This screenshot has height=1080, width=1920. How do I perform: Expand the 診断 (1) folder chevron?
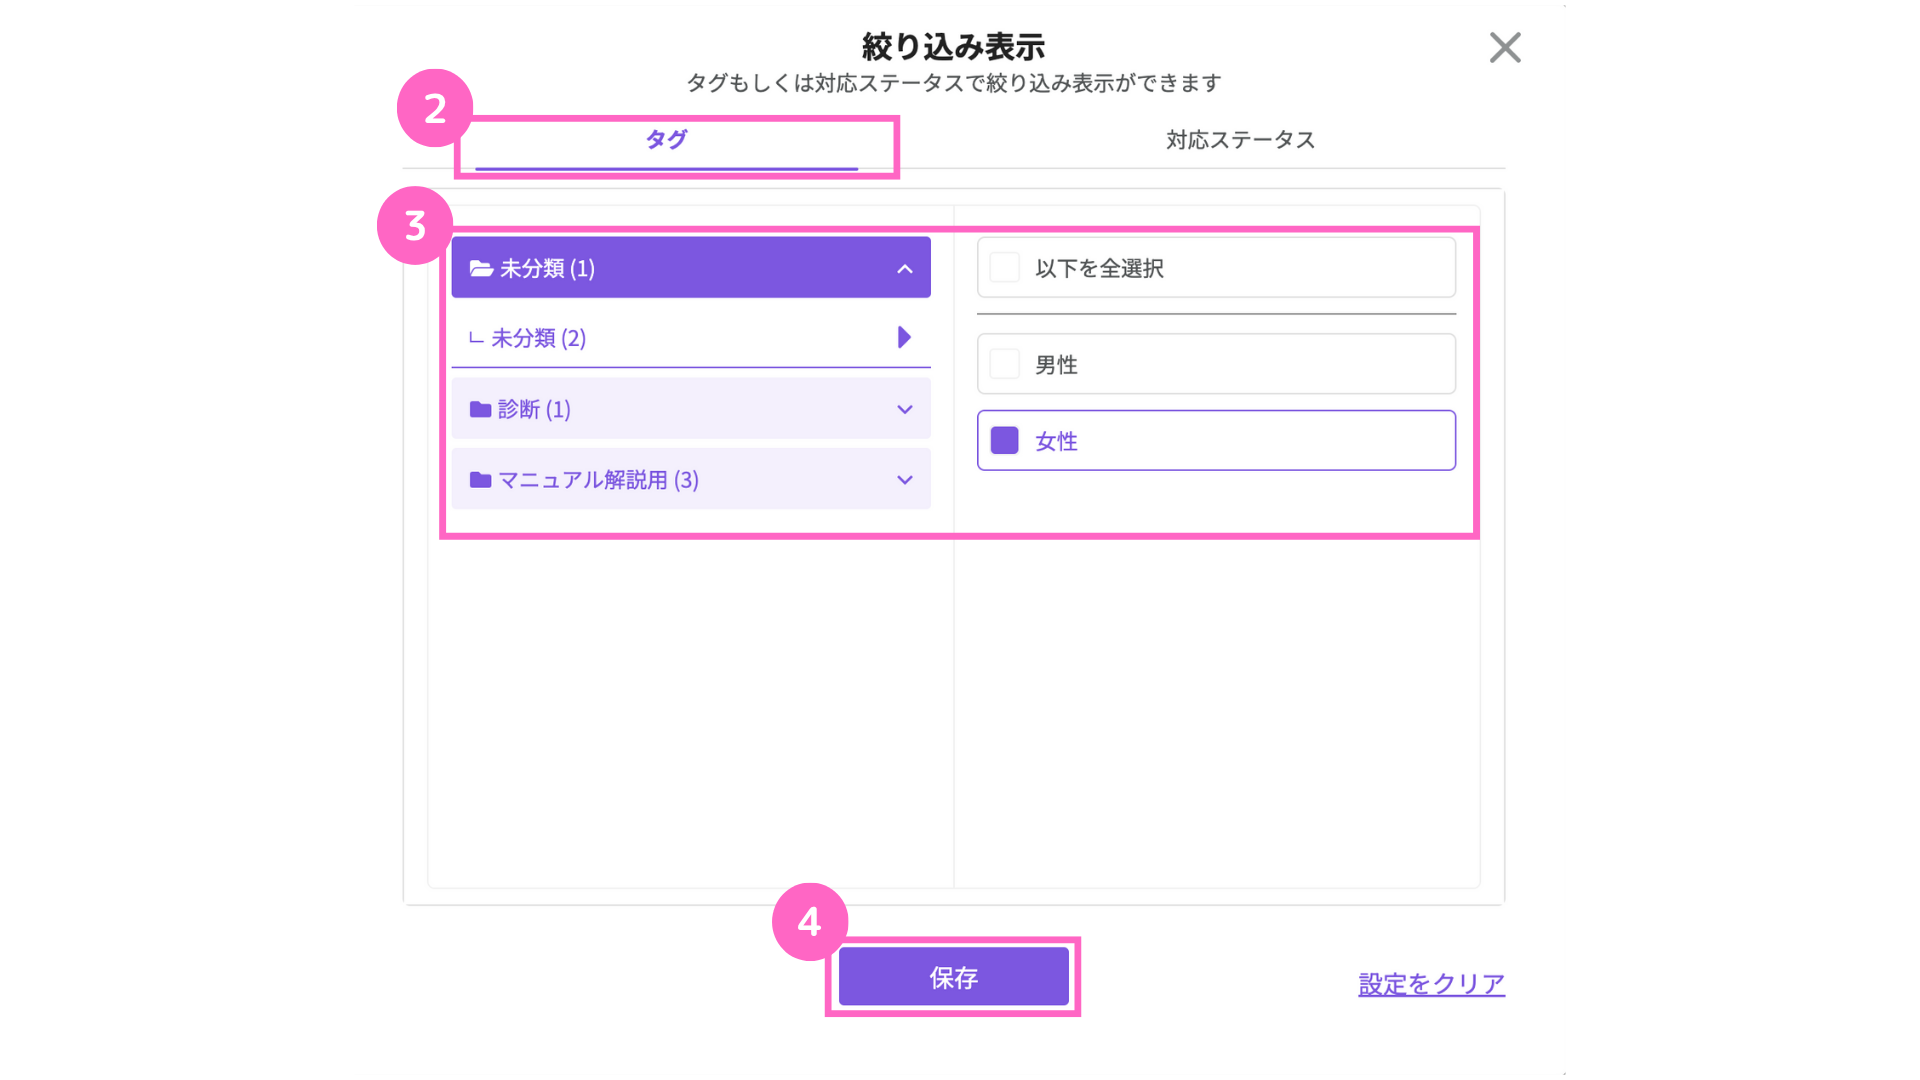pos(904,409)
